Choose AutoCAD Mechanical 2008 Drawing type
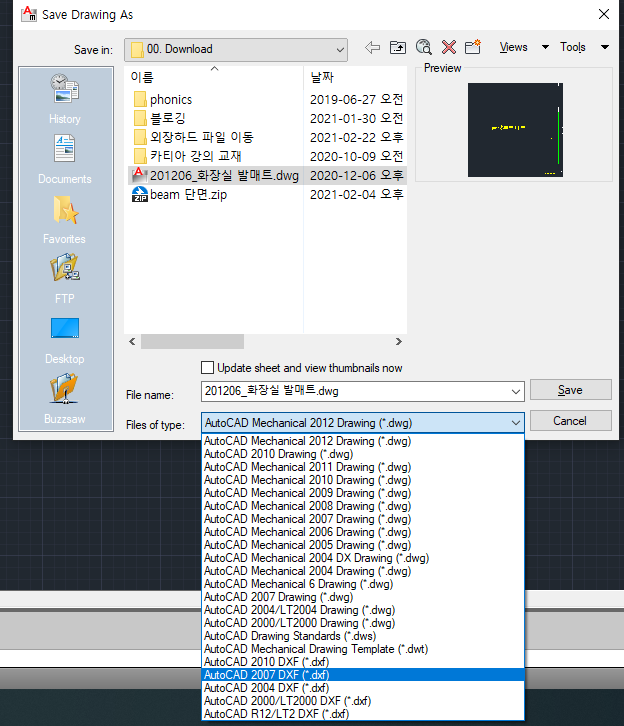This screenshot has height=726, width=624. click(x=363, y=506)
